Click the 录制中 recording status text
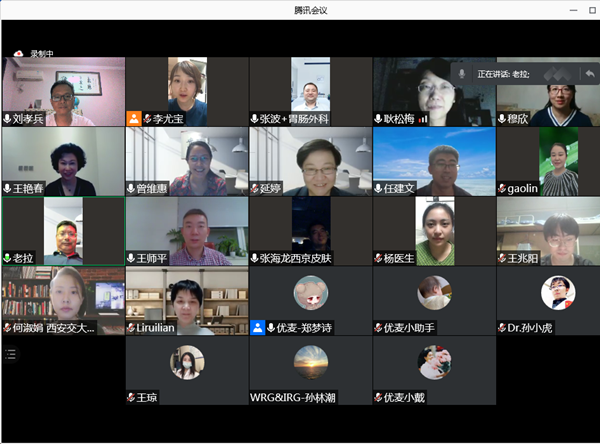Viewport: 600px width, 444px height. pos(43,54)
